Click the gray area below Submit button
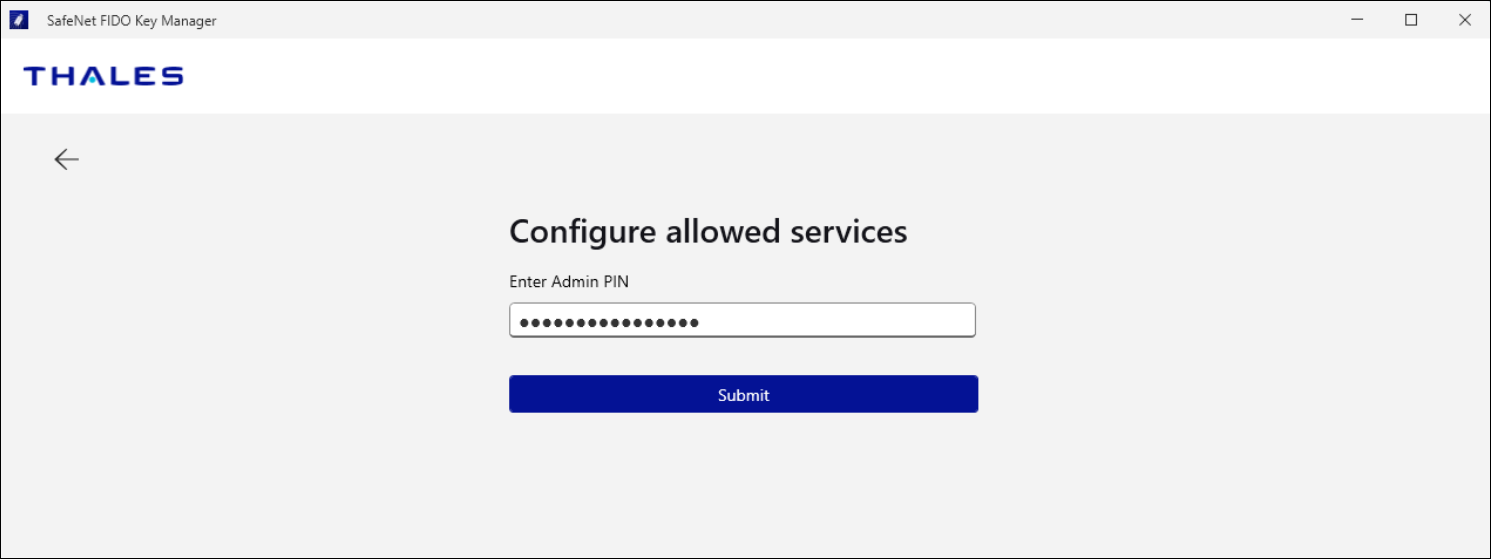 pos(743,480)
